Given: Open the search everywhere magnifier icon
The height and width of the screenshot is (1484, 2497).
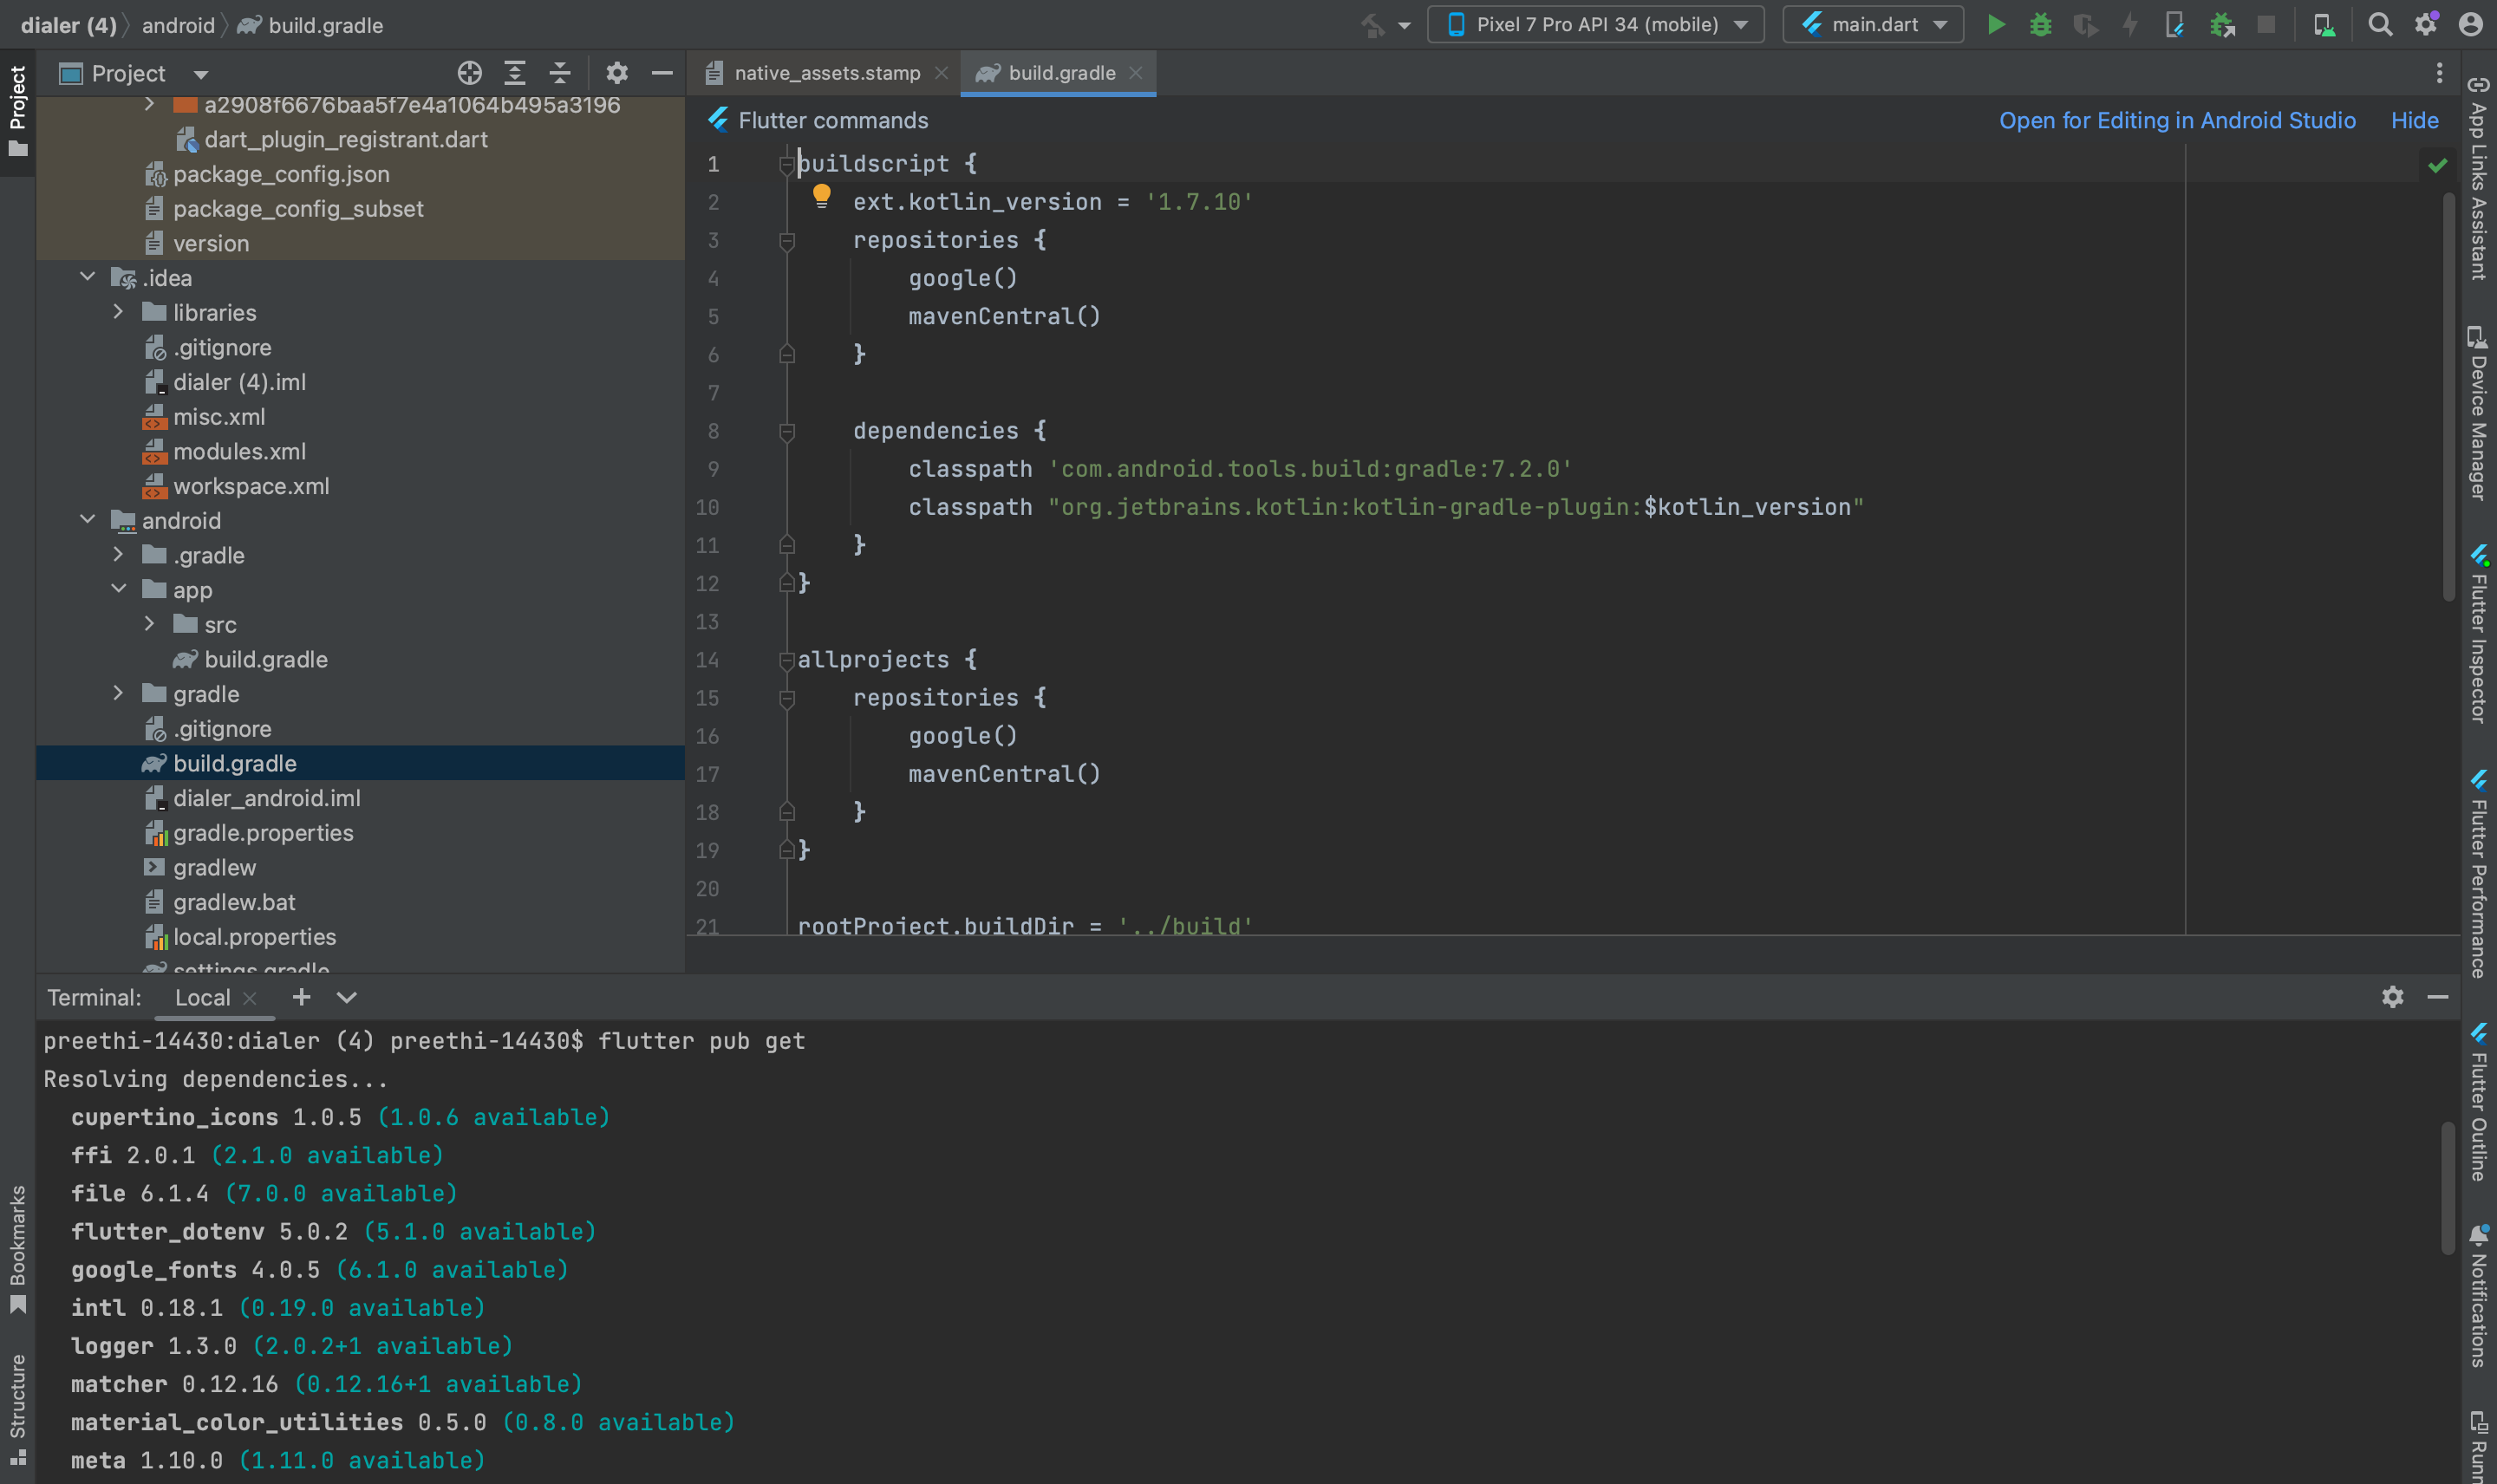Looking at the screenshot, I should (x=2380, y=25).
